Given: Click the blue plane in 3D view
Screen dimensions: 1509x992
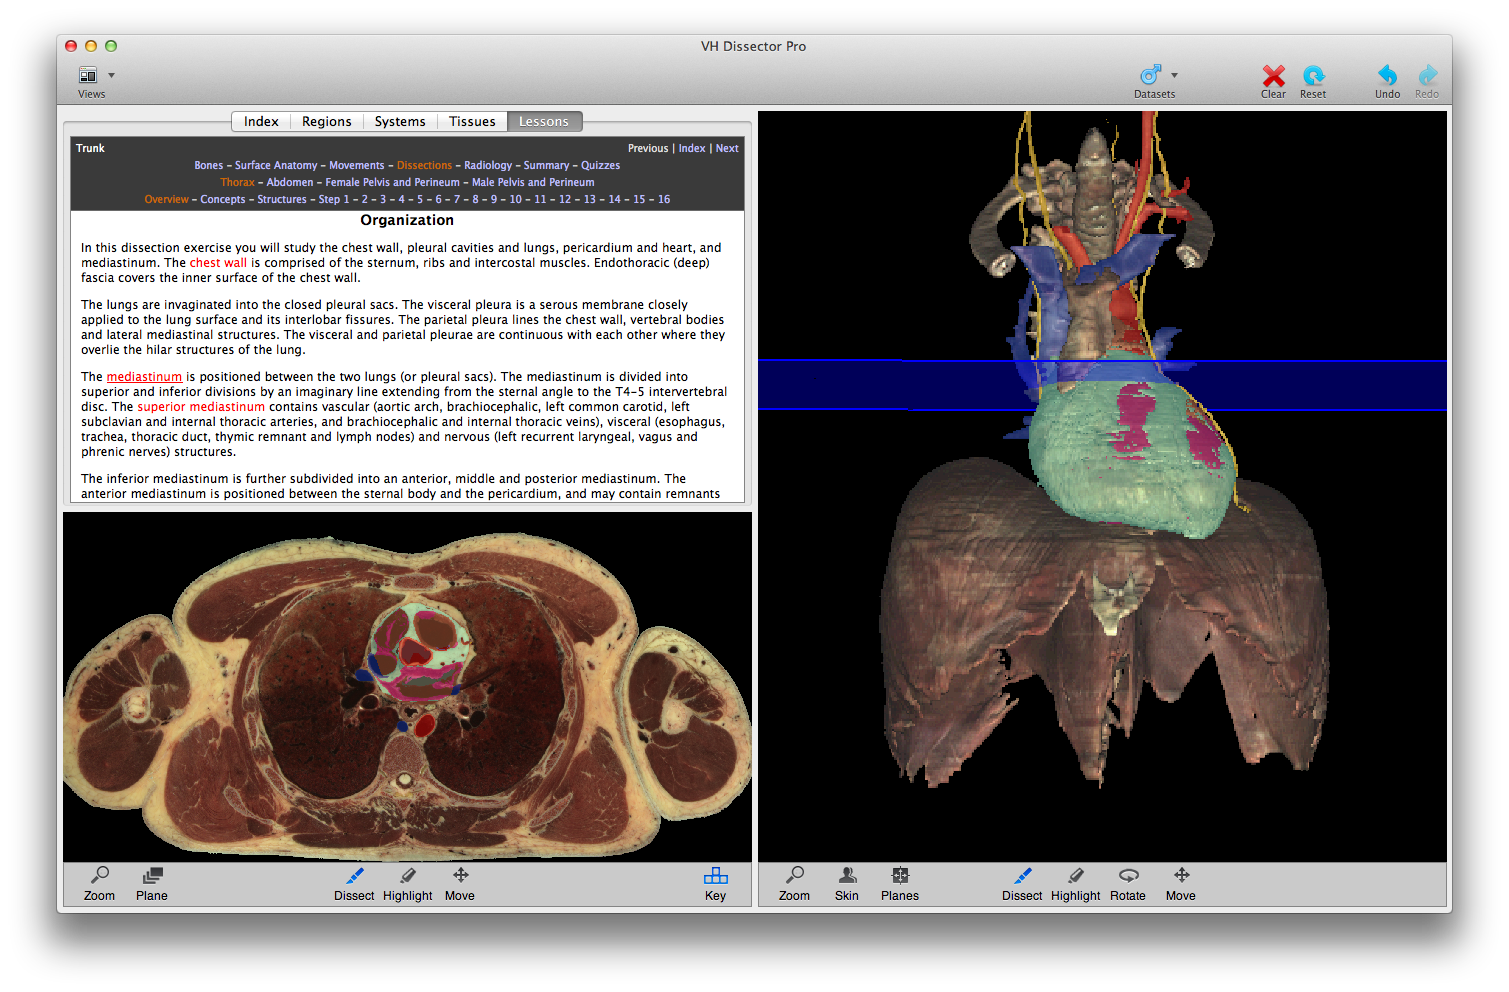Looking at the screenshot, I should pos(880,385).
